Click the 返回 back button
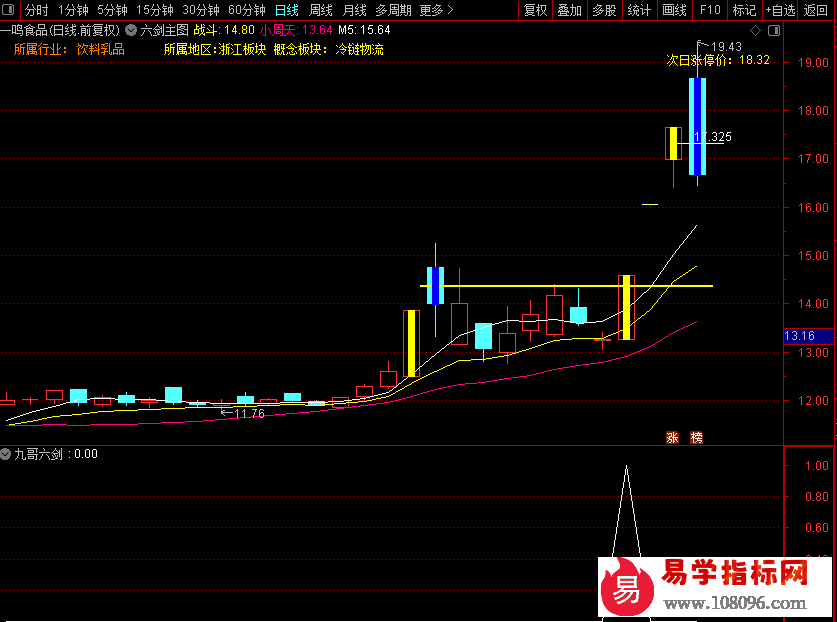Image resolution: width=837 pixels, height=622 pixels. (816, 10)
